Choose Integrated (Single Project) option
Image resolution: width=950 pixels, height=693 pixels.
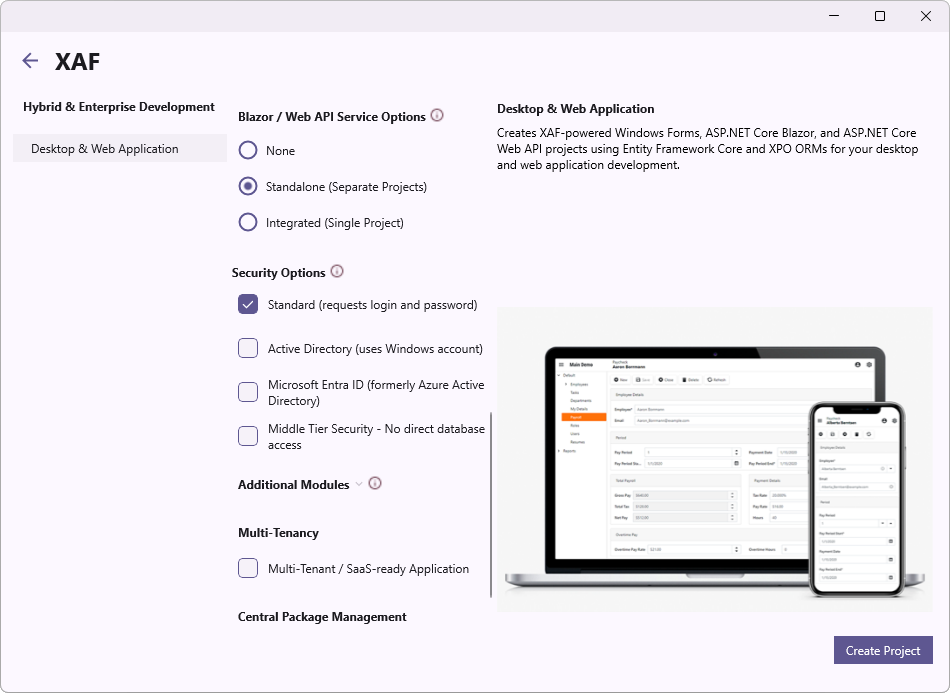(247, 222)
